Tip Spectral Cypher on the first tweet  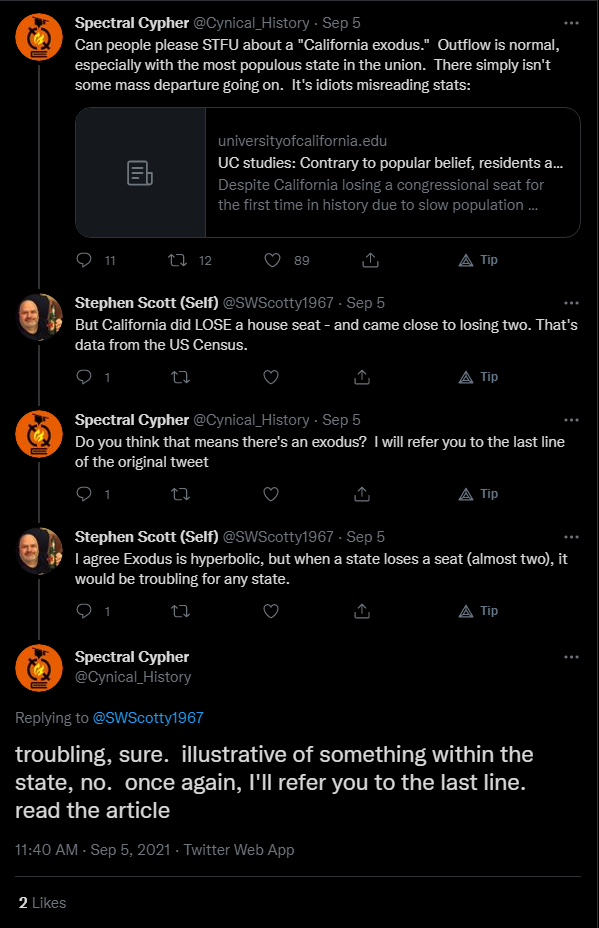point(478,260)
